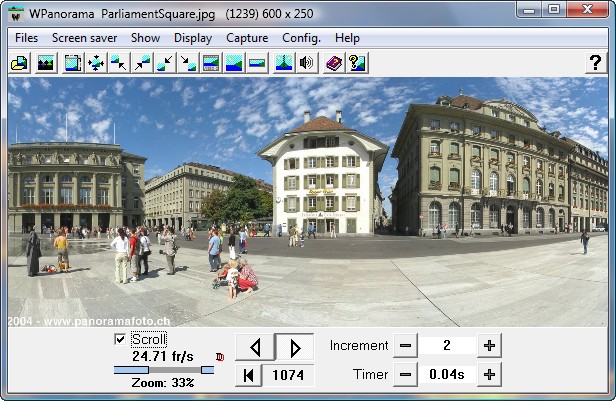Close the WPanorama window
Viewport: 616px width, 401px height.
point(588,10)
